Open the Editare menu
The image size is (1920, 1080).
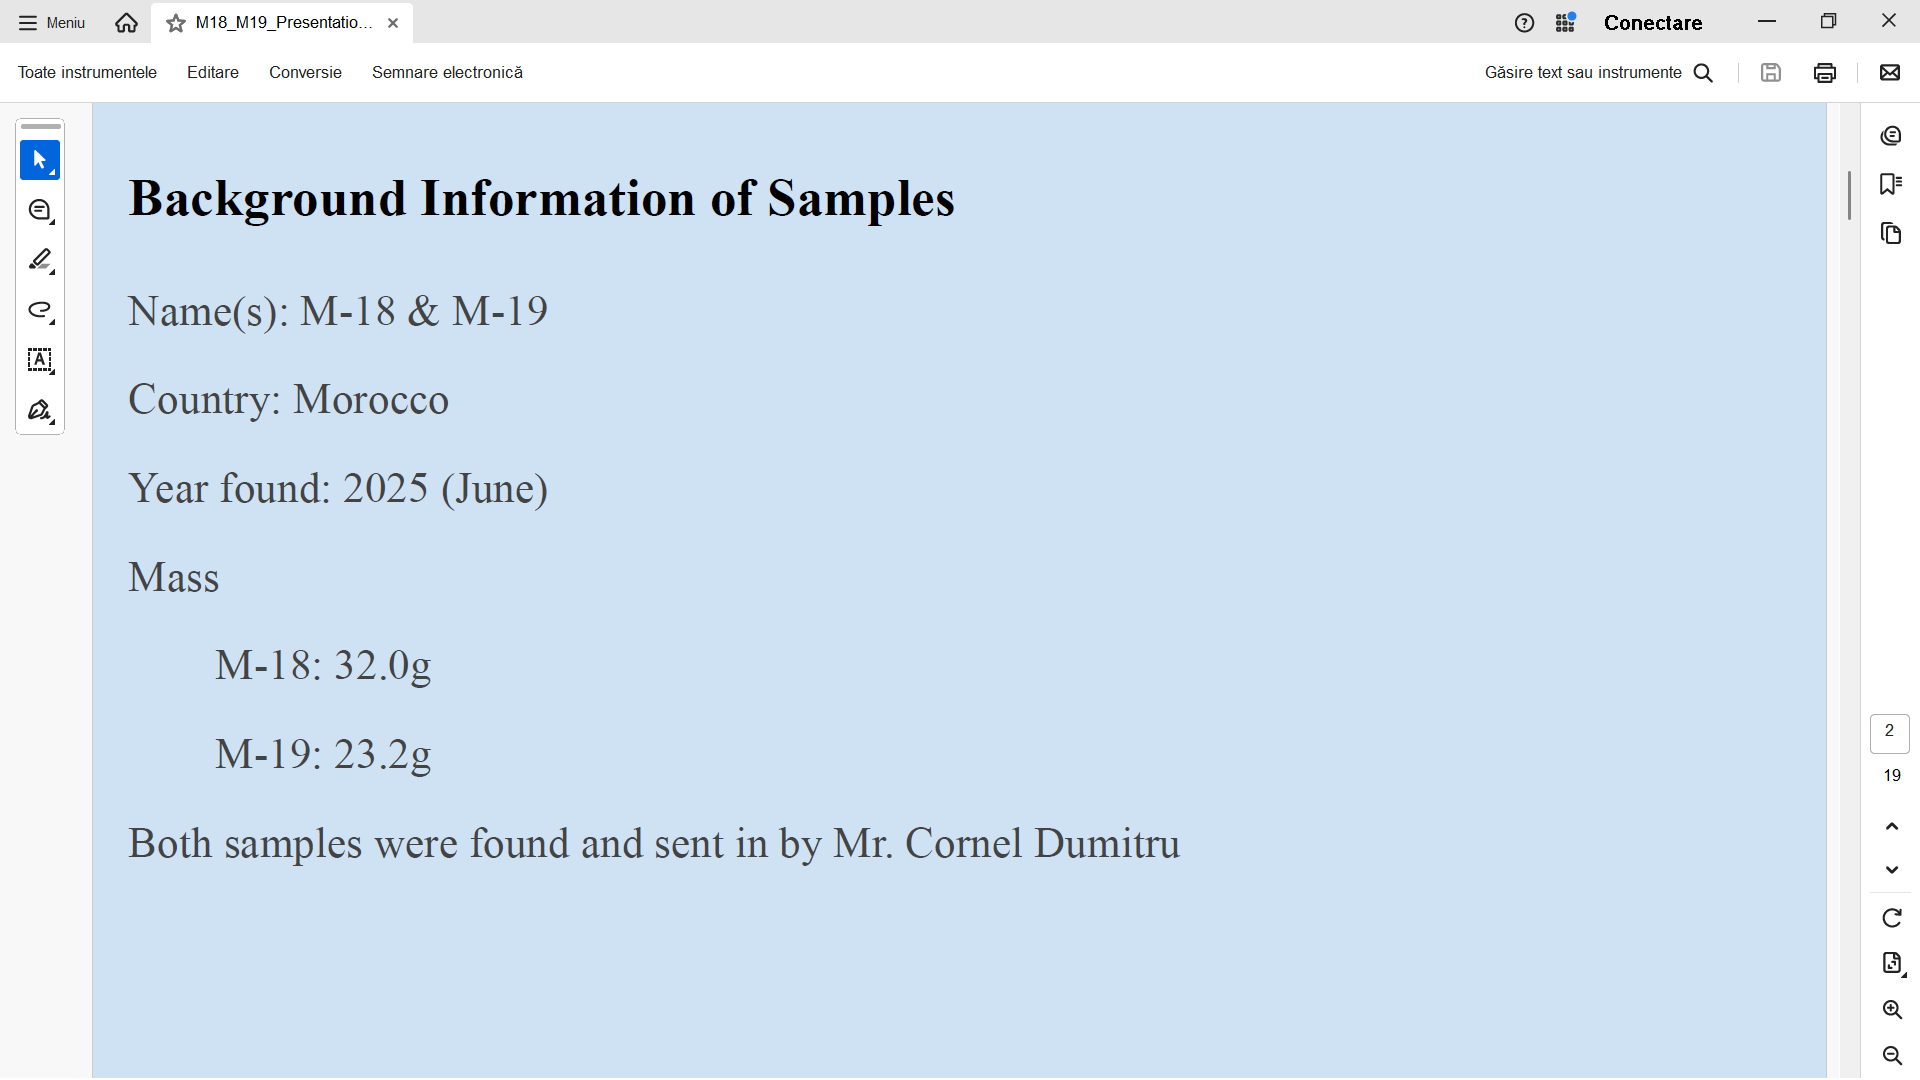pyautogui.click(x=213, y=73)
